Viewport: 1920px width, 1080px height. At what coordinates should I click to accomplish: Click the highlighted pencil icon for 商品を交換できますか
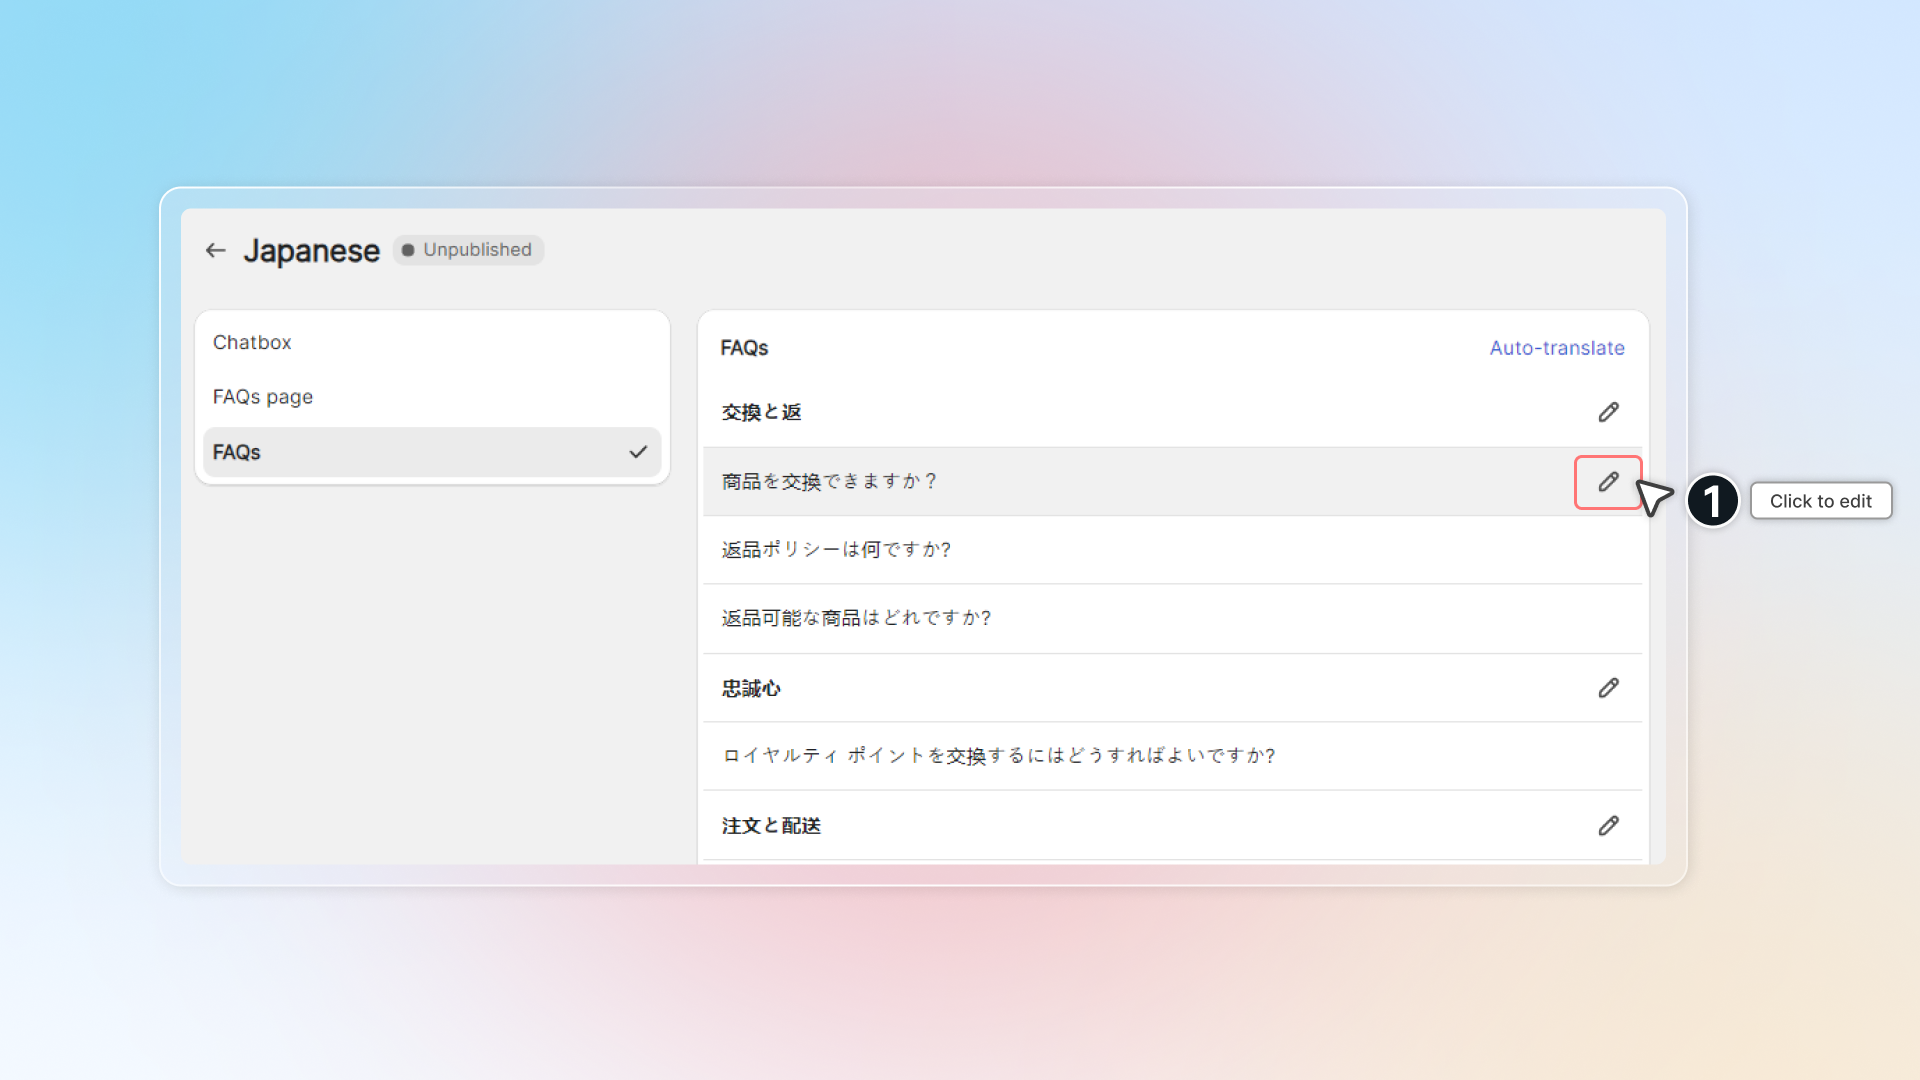(1608, 482)
